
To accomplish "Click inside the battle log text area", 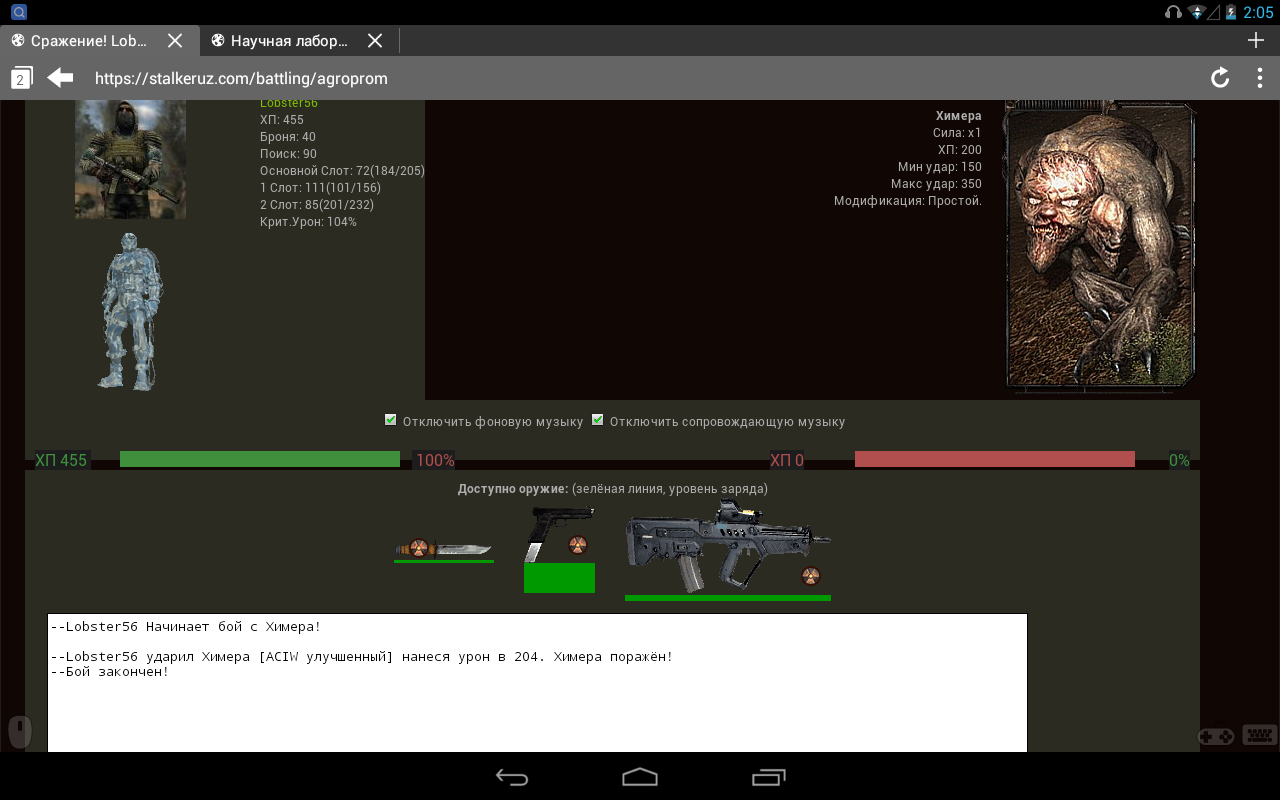I will [x=537, y=683].
